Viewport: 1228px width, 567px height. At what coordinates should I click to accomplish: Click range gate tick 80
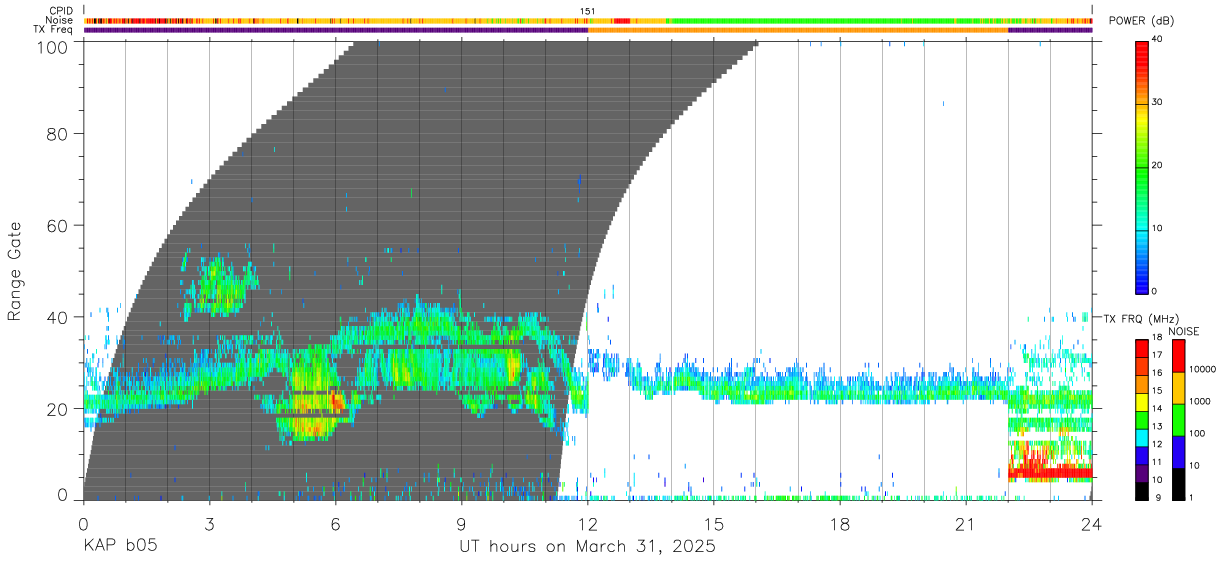[58, 135]
